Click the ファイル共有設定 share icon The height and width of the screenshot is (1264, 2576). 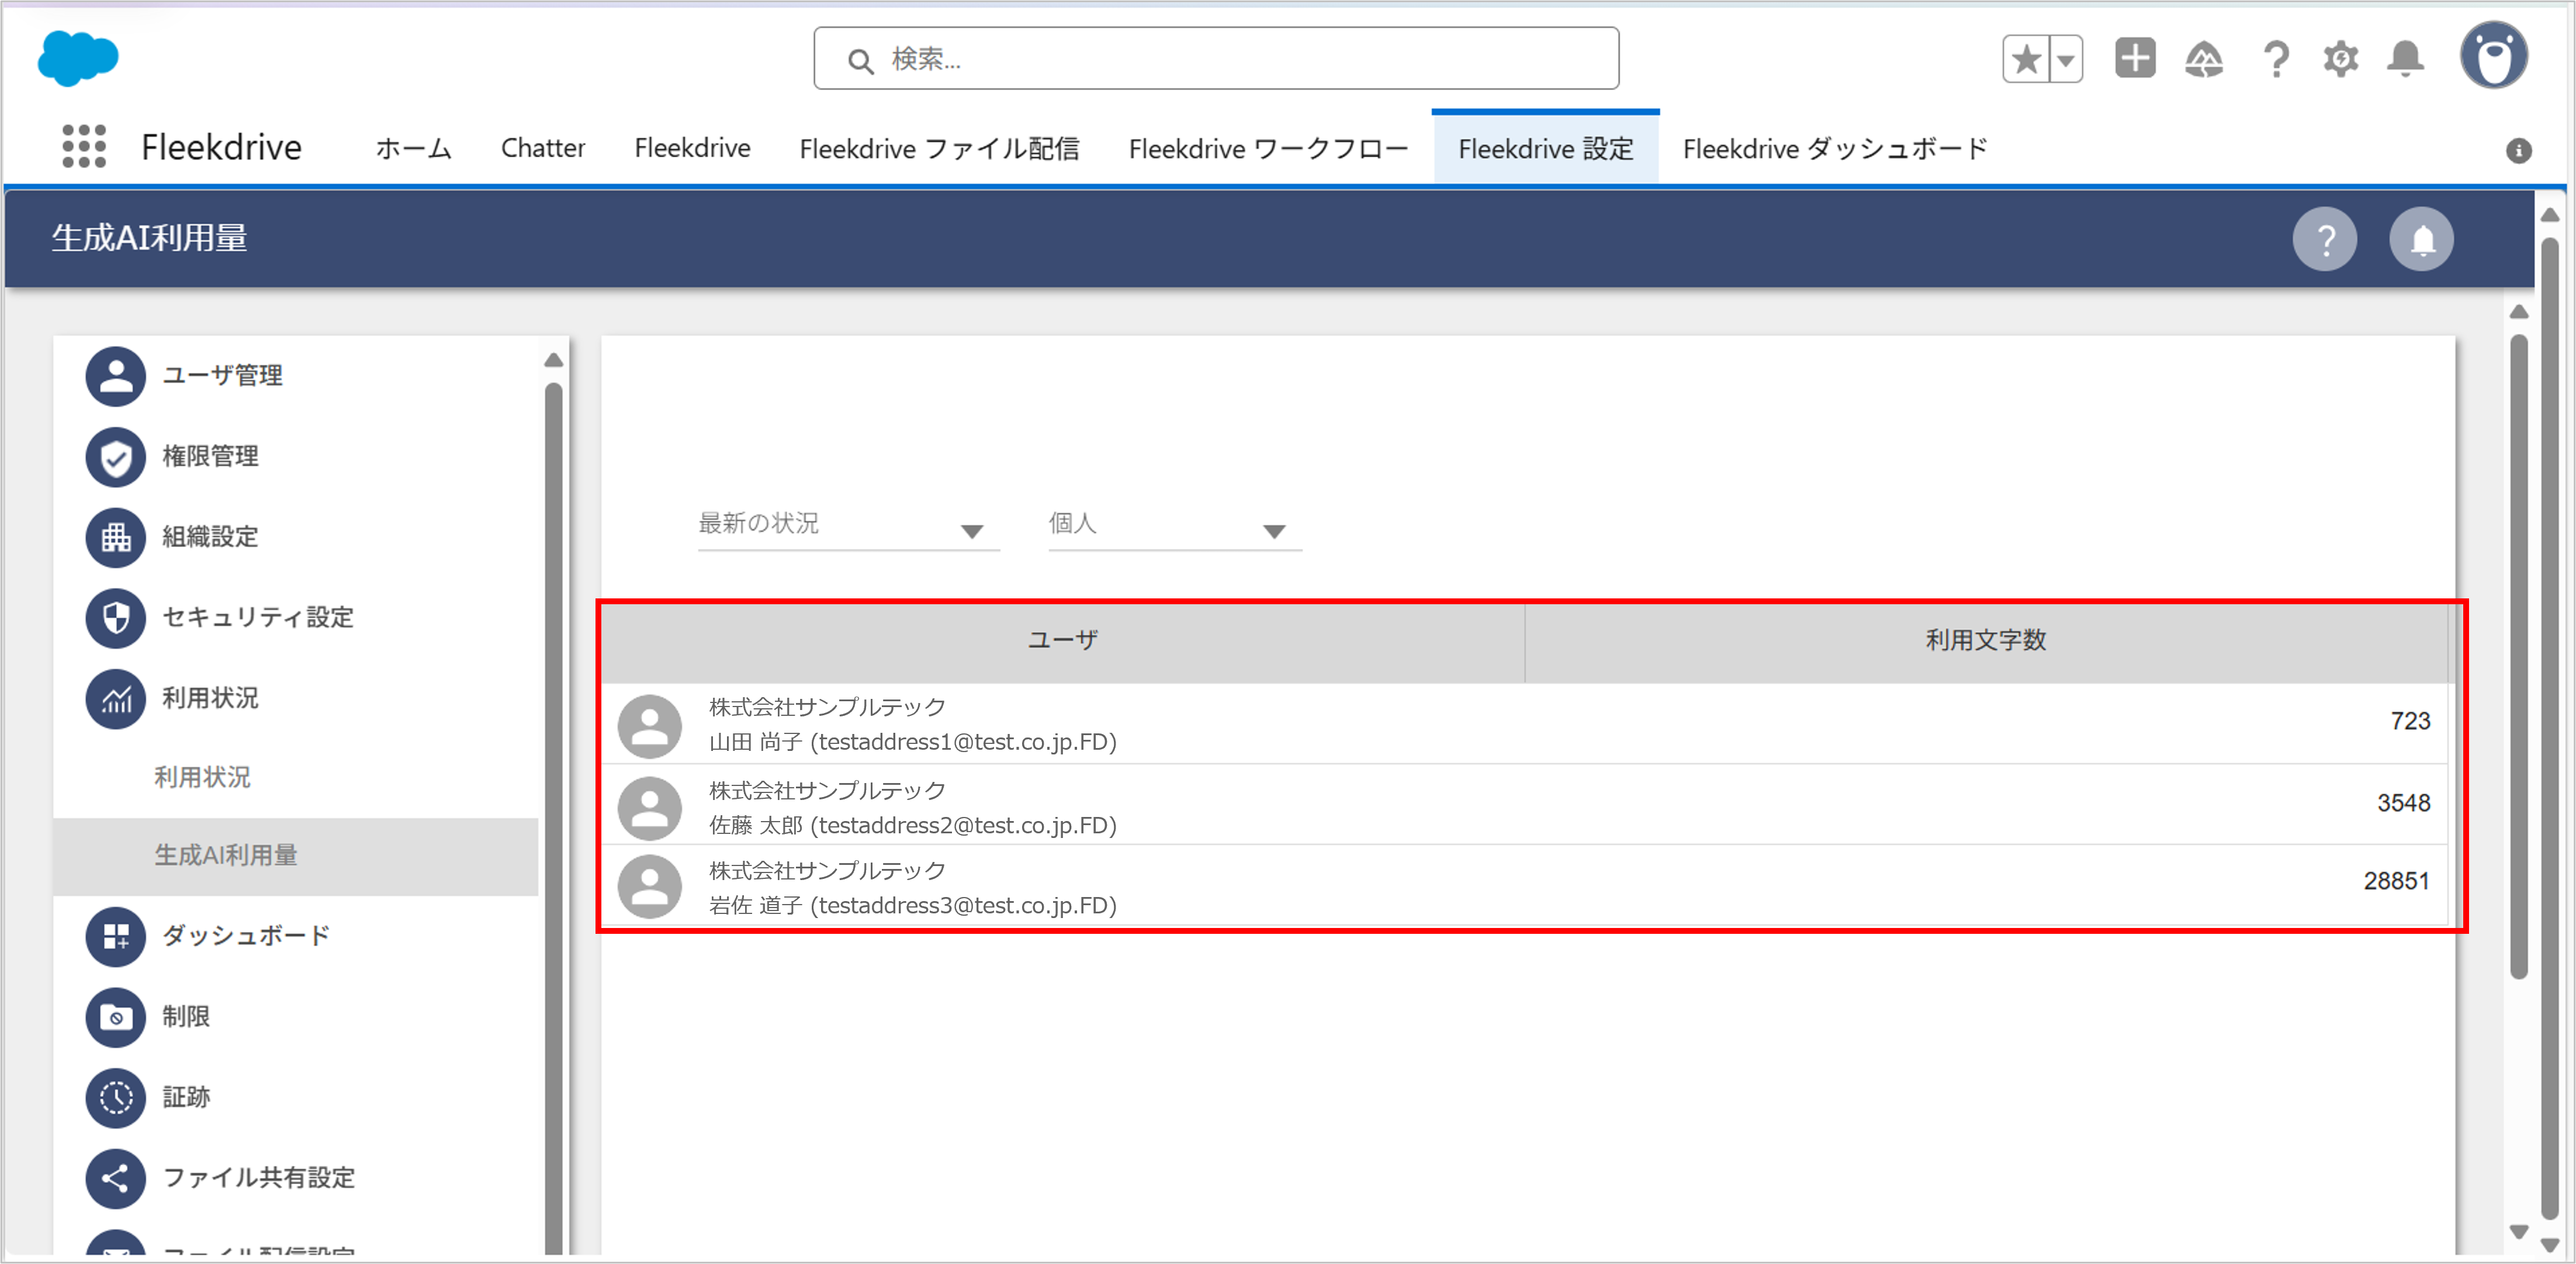coord(116,1178)
